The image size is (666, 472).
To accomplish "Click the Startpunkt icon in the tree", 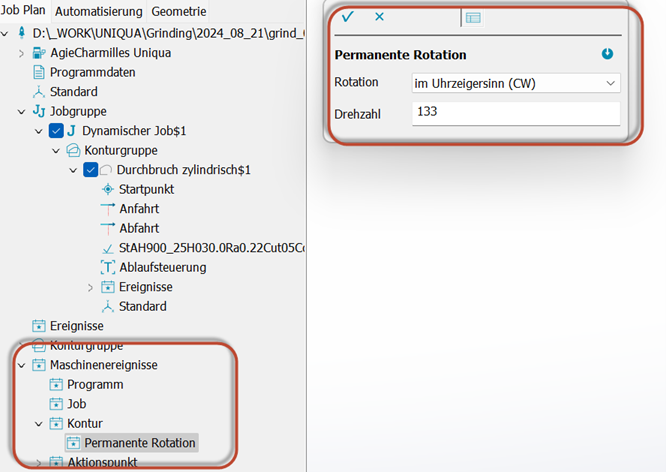I will coord(108,189).
